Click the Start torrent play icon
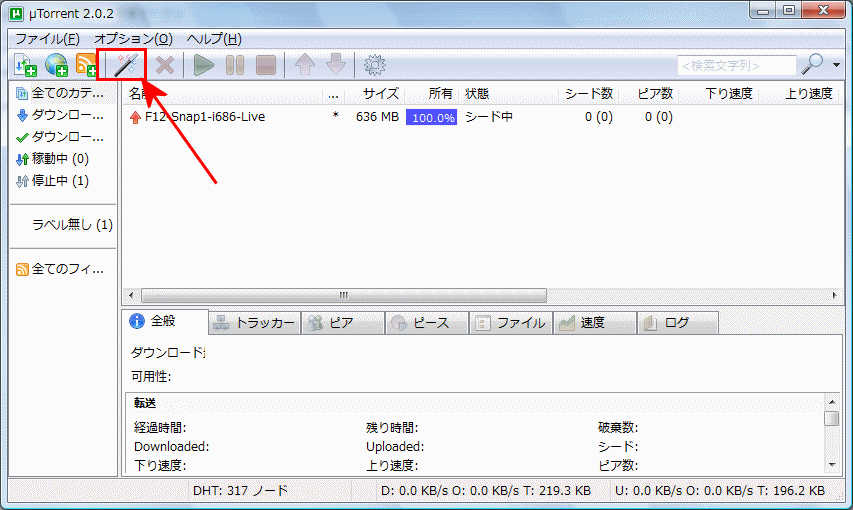Image resolution: width=853 pixels, height=510 pixels. (x=203, y=65)
